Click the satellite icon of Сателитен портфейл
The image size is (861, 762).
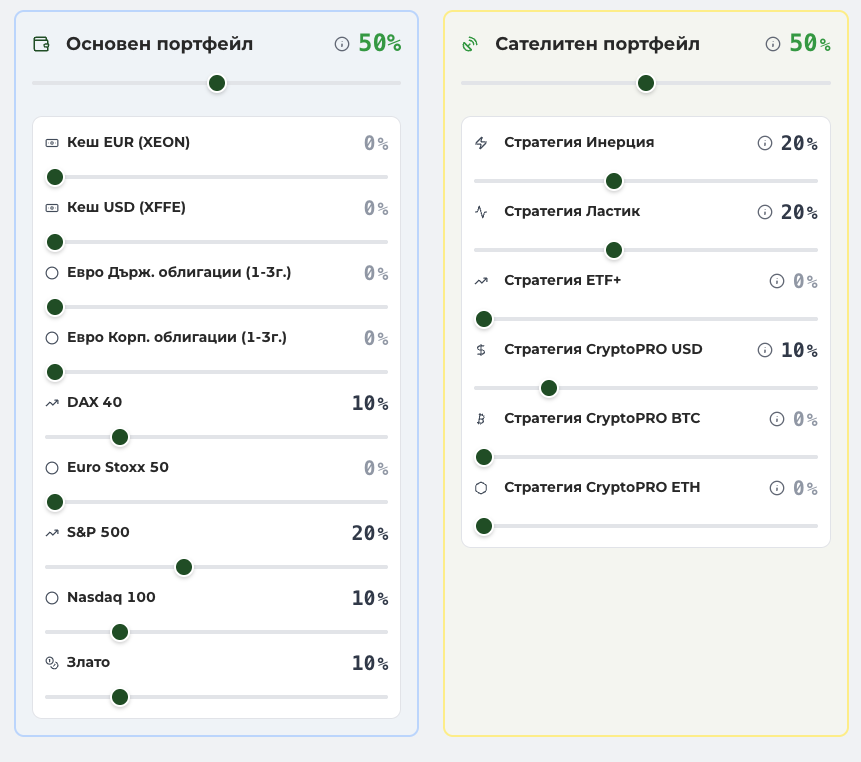tap(470, 44)
